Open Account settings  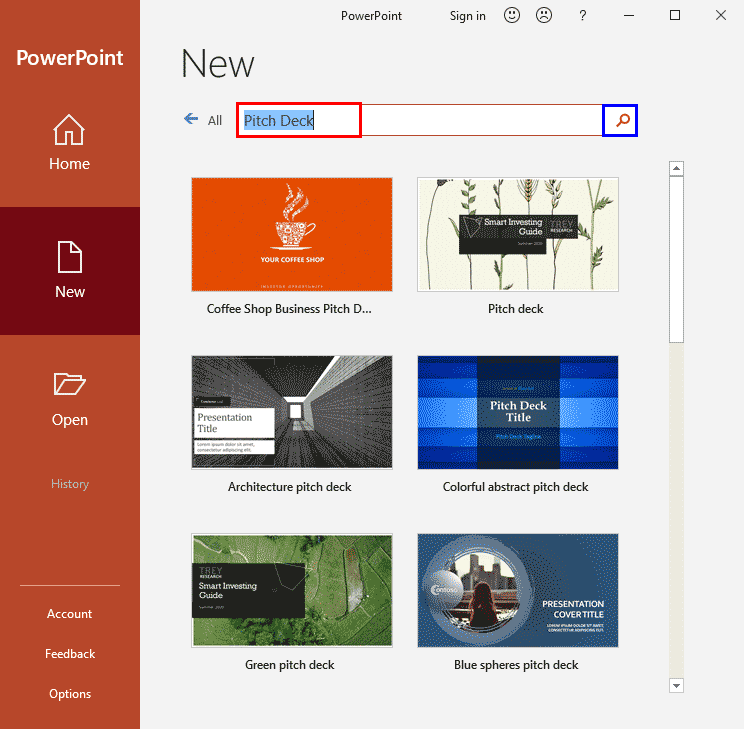[x=70, y=614]
